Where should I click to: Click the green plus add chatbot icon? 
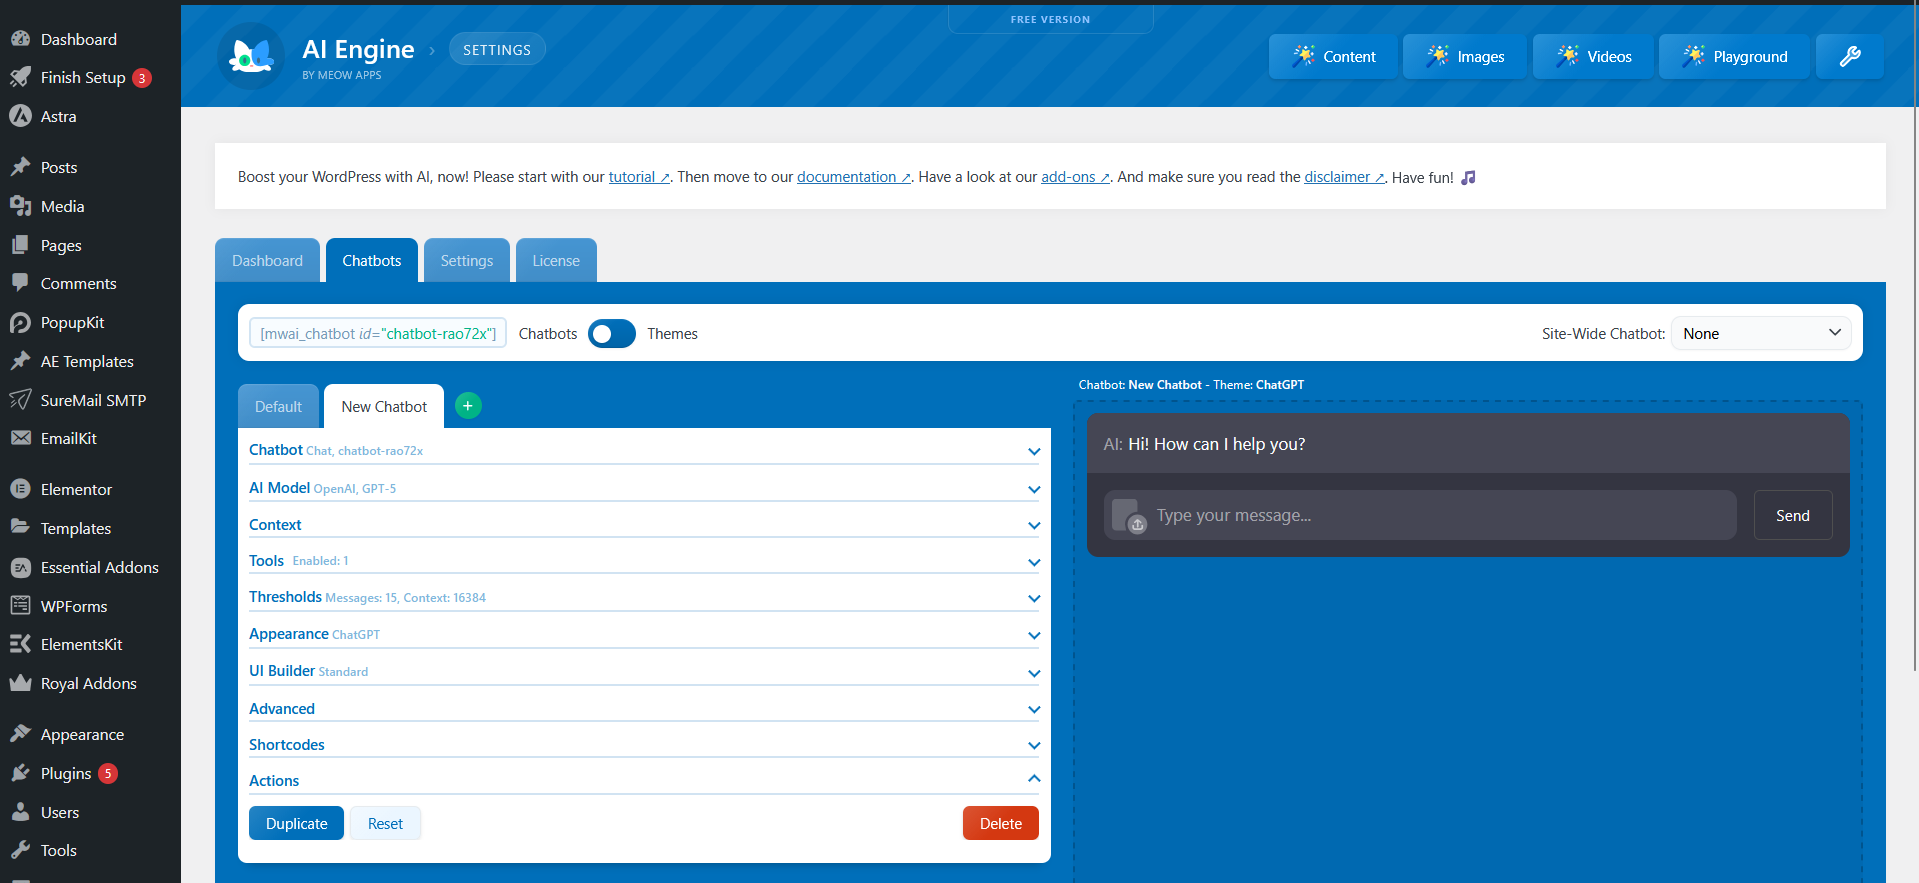pyautogui.click(x=467, y=406)
